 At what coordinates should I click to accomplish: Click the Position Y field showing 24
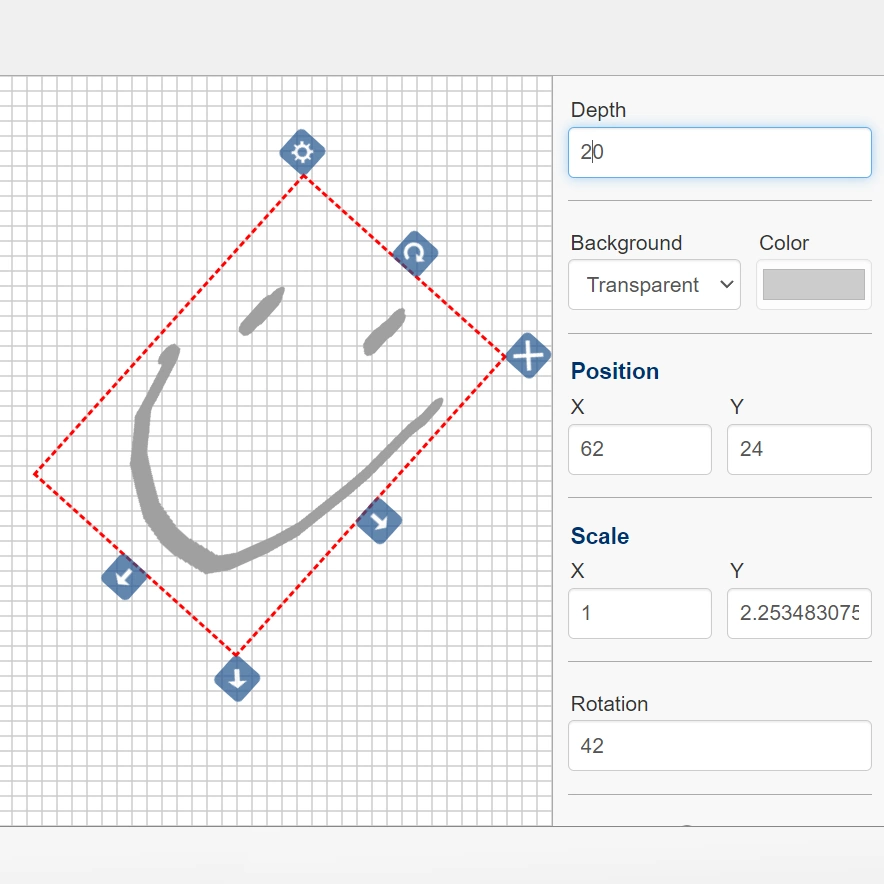click(798, 449)
